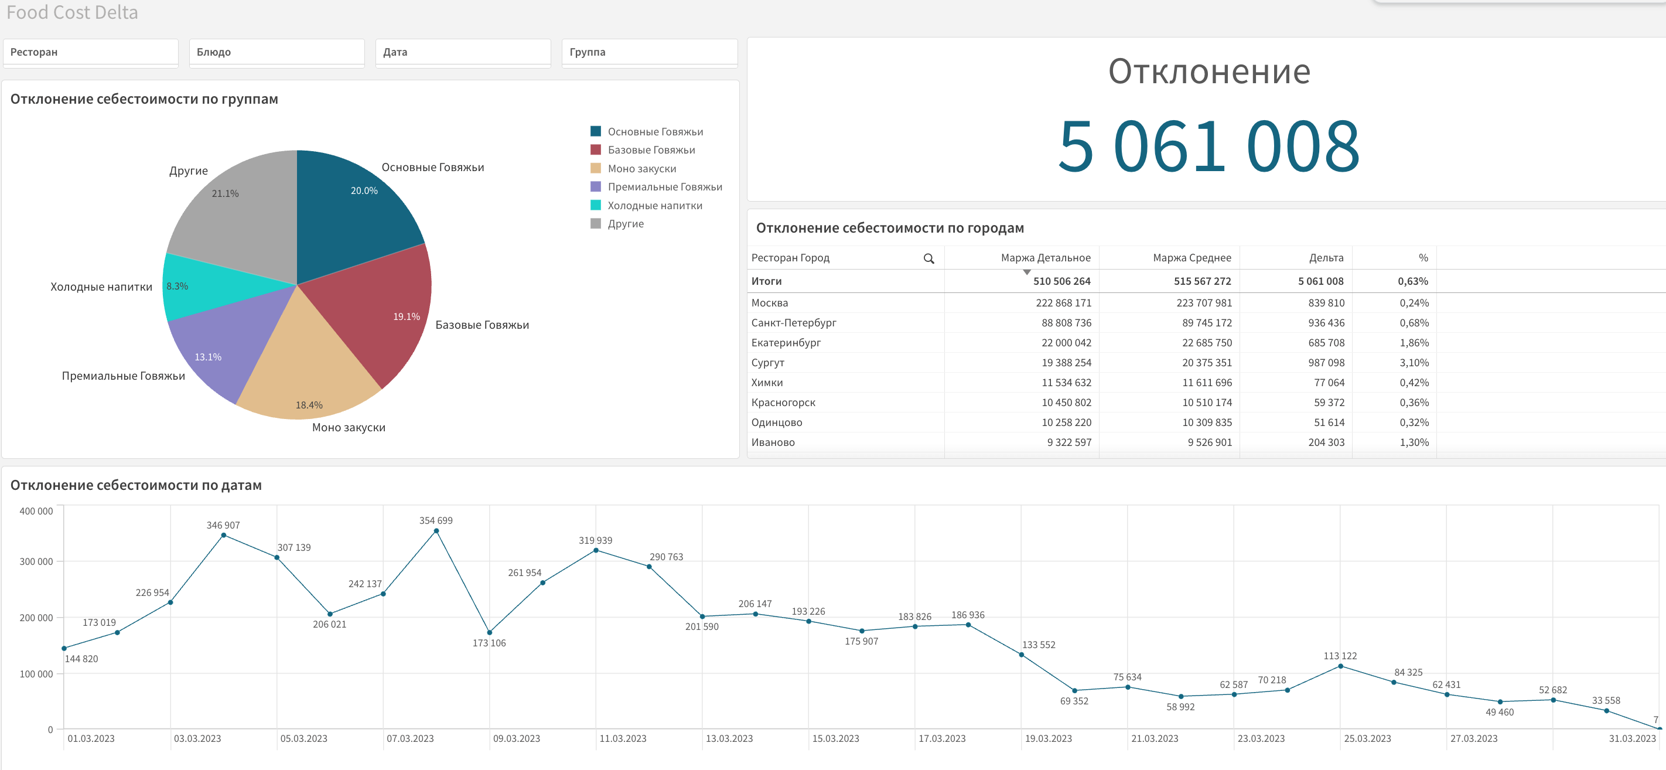Click the 58 992 data point
The width and height of the screenshot is (1666, 770).
(1181, 697)
